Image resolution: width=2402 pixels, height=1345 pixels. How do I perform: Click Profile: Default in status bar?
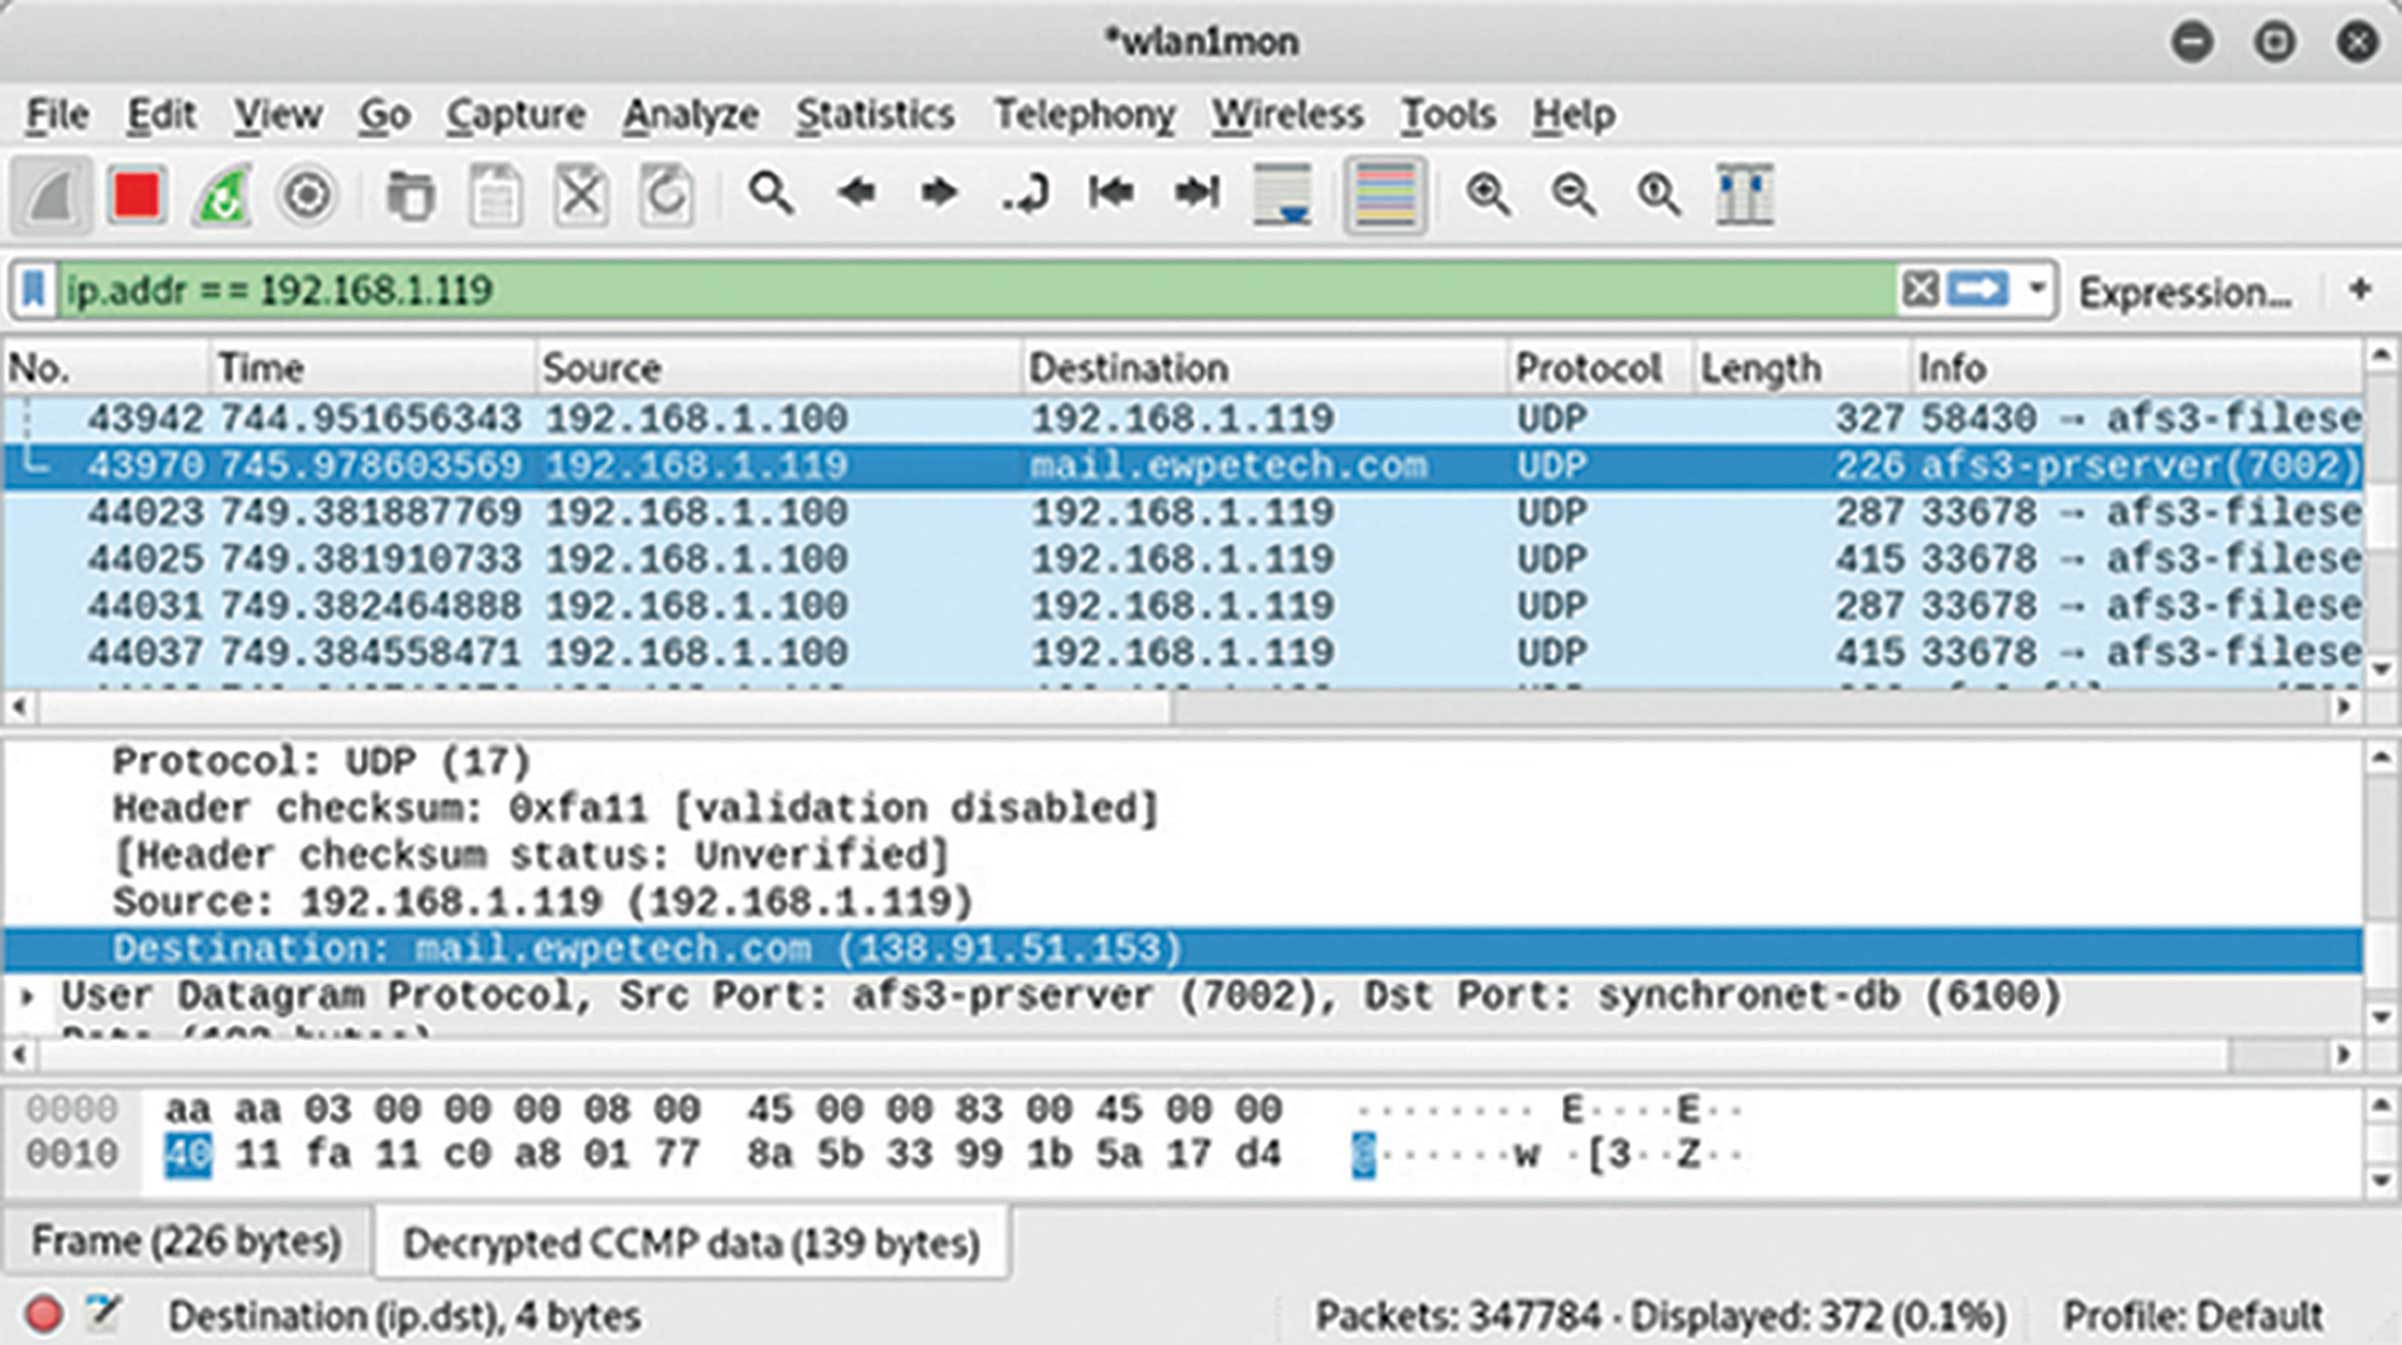click(2192, 1316)
